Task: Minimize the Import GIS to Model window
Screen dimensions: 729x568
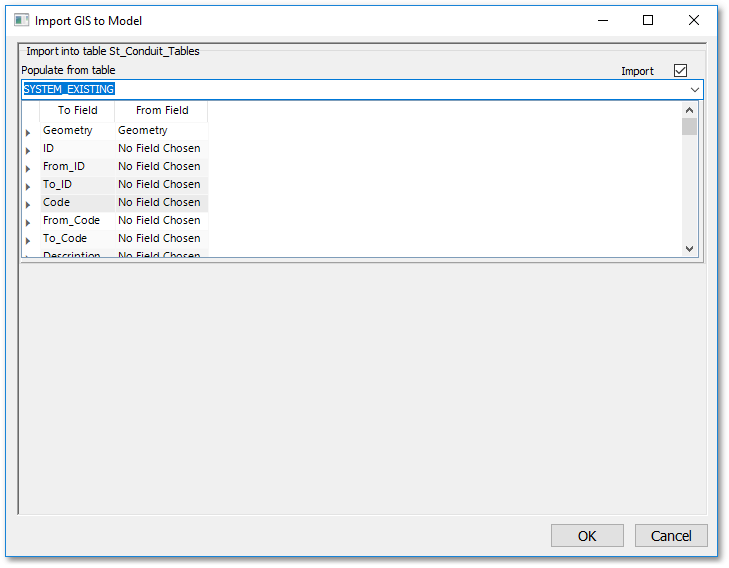Action: 603,20
